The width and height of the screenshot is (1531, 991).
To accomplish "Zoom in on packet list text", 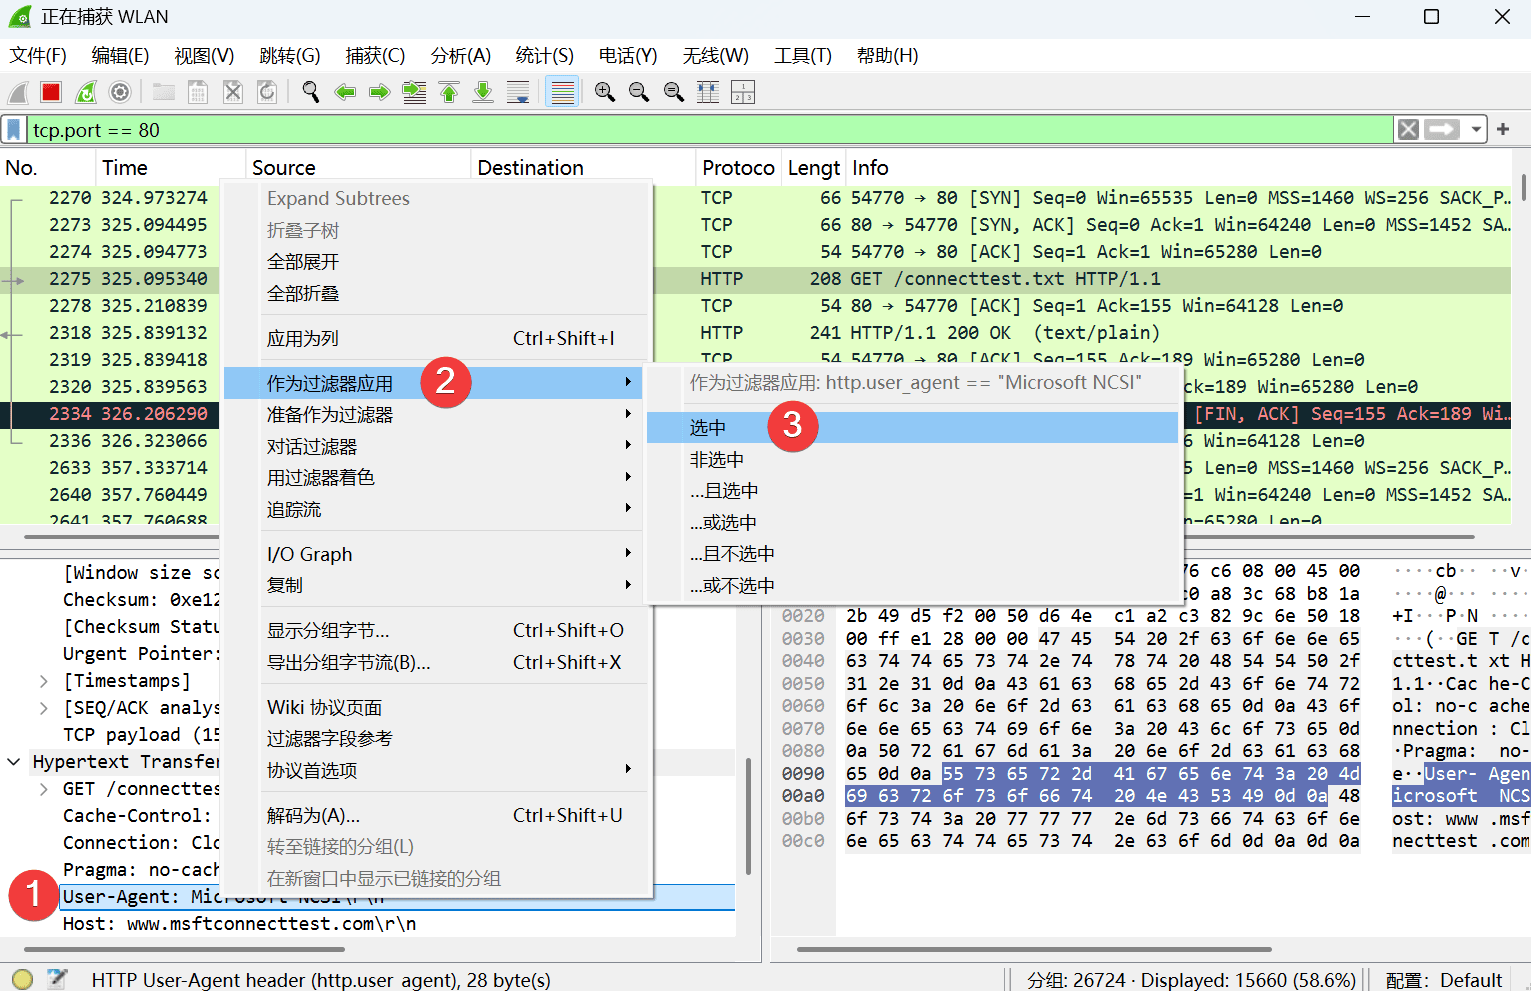I will (x=605, y=92).
